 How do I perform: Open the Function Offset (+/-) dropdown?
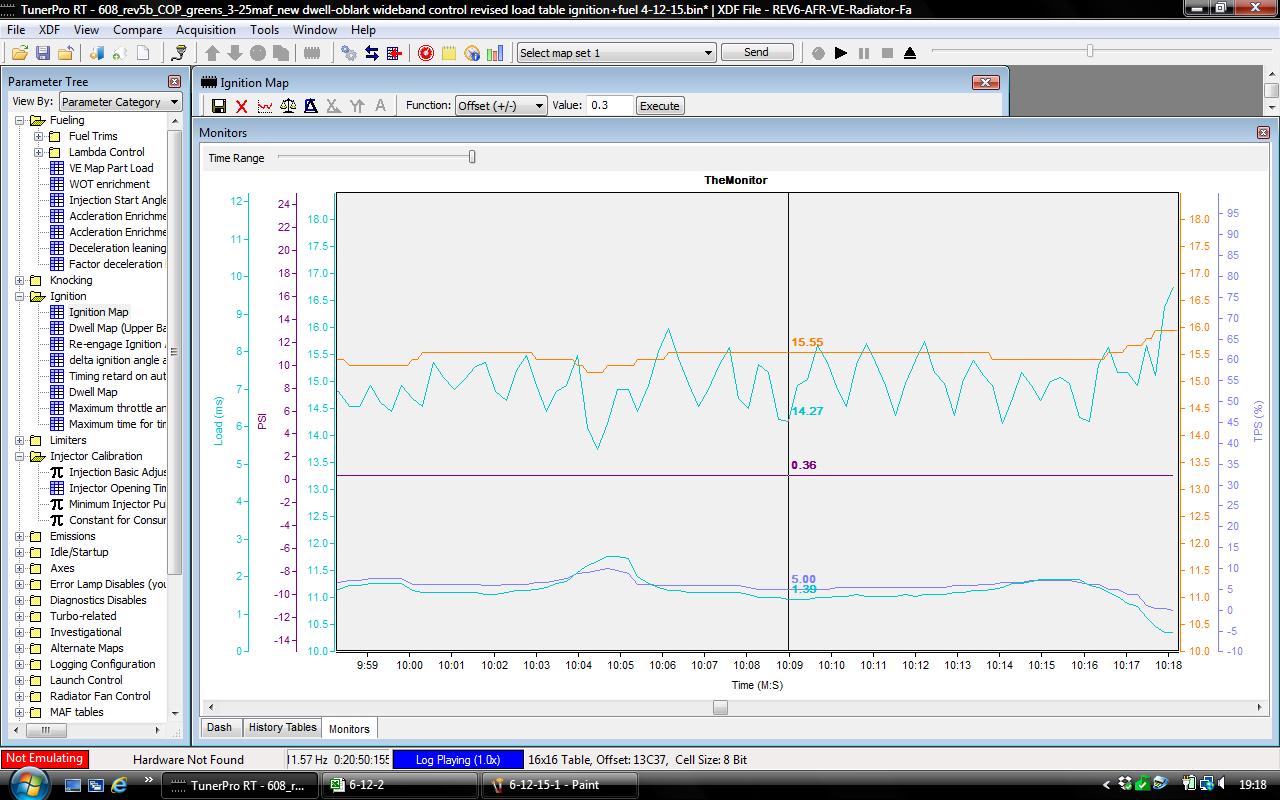tap(501, 105)
